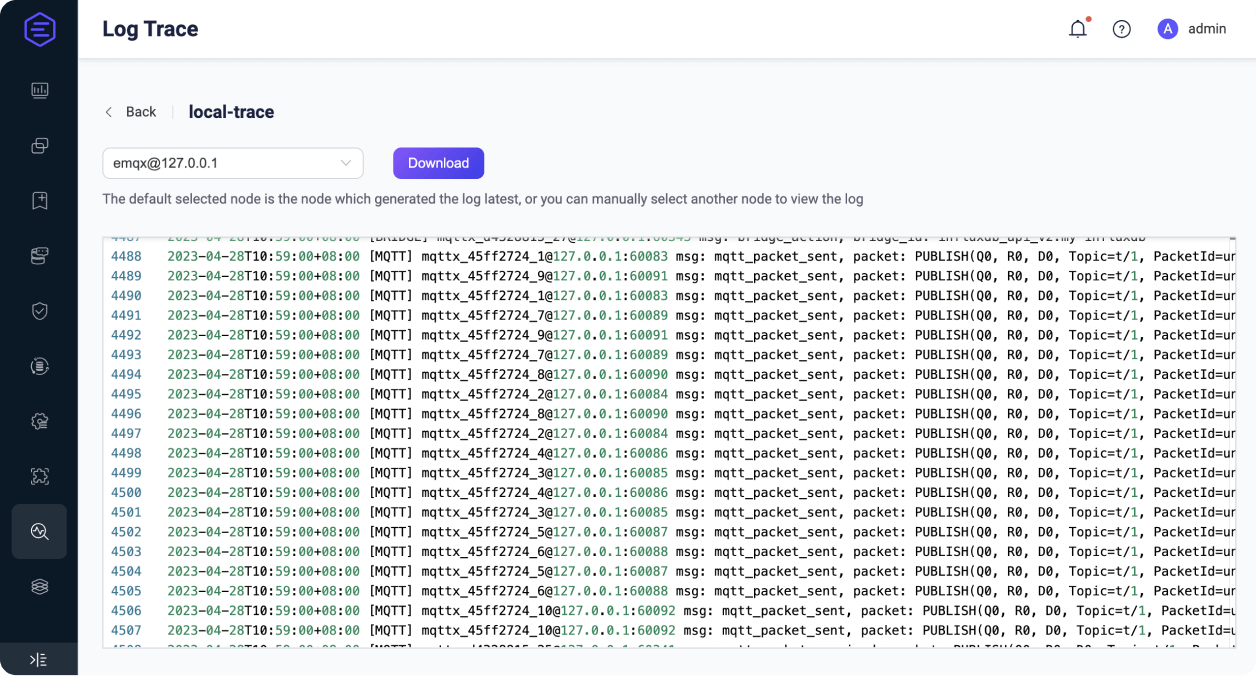Open the notifications bell

(1078, 29)
